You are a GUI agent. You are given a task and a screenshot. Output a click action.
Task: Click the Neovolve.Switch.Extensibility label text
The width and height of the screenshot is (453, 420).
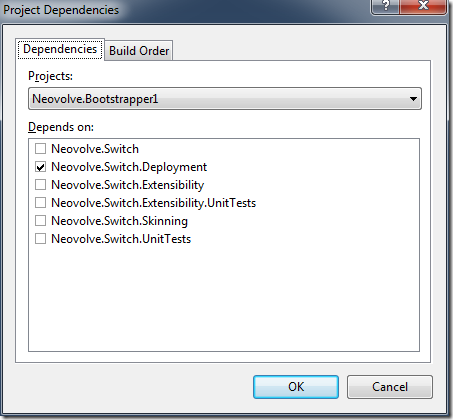(x=128, y=185)
